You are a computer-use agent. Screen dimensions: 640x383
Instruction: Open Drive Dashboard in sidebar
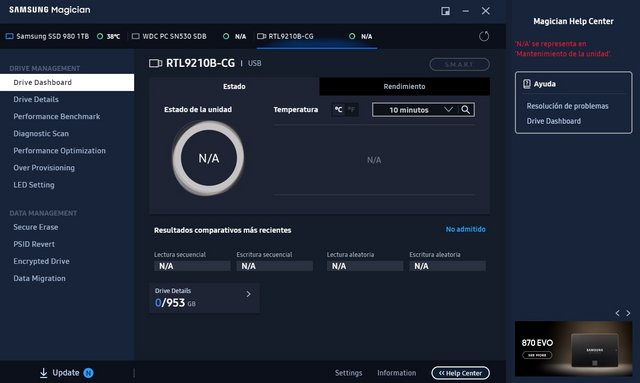pyautogui.click(x=67, y=82)
